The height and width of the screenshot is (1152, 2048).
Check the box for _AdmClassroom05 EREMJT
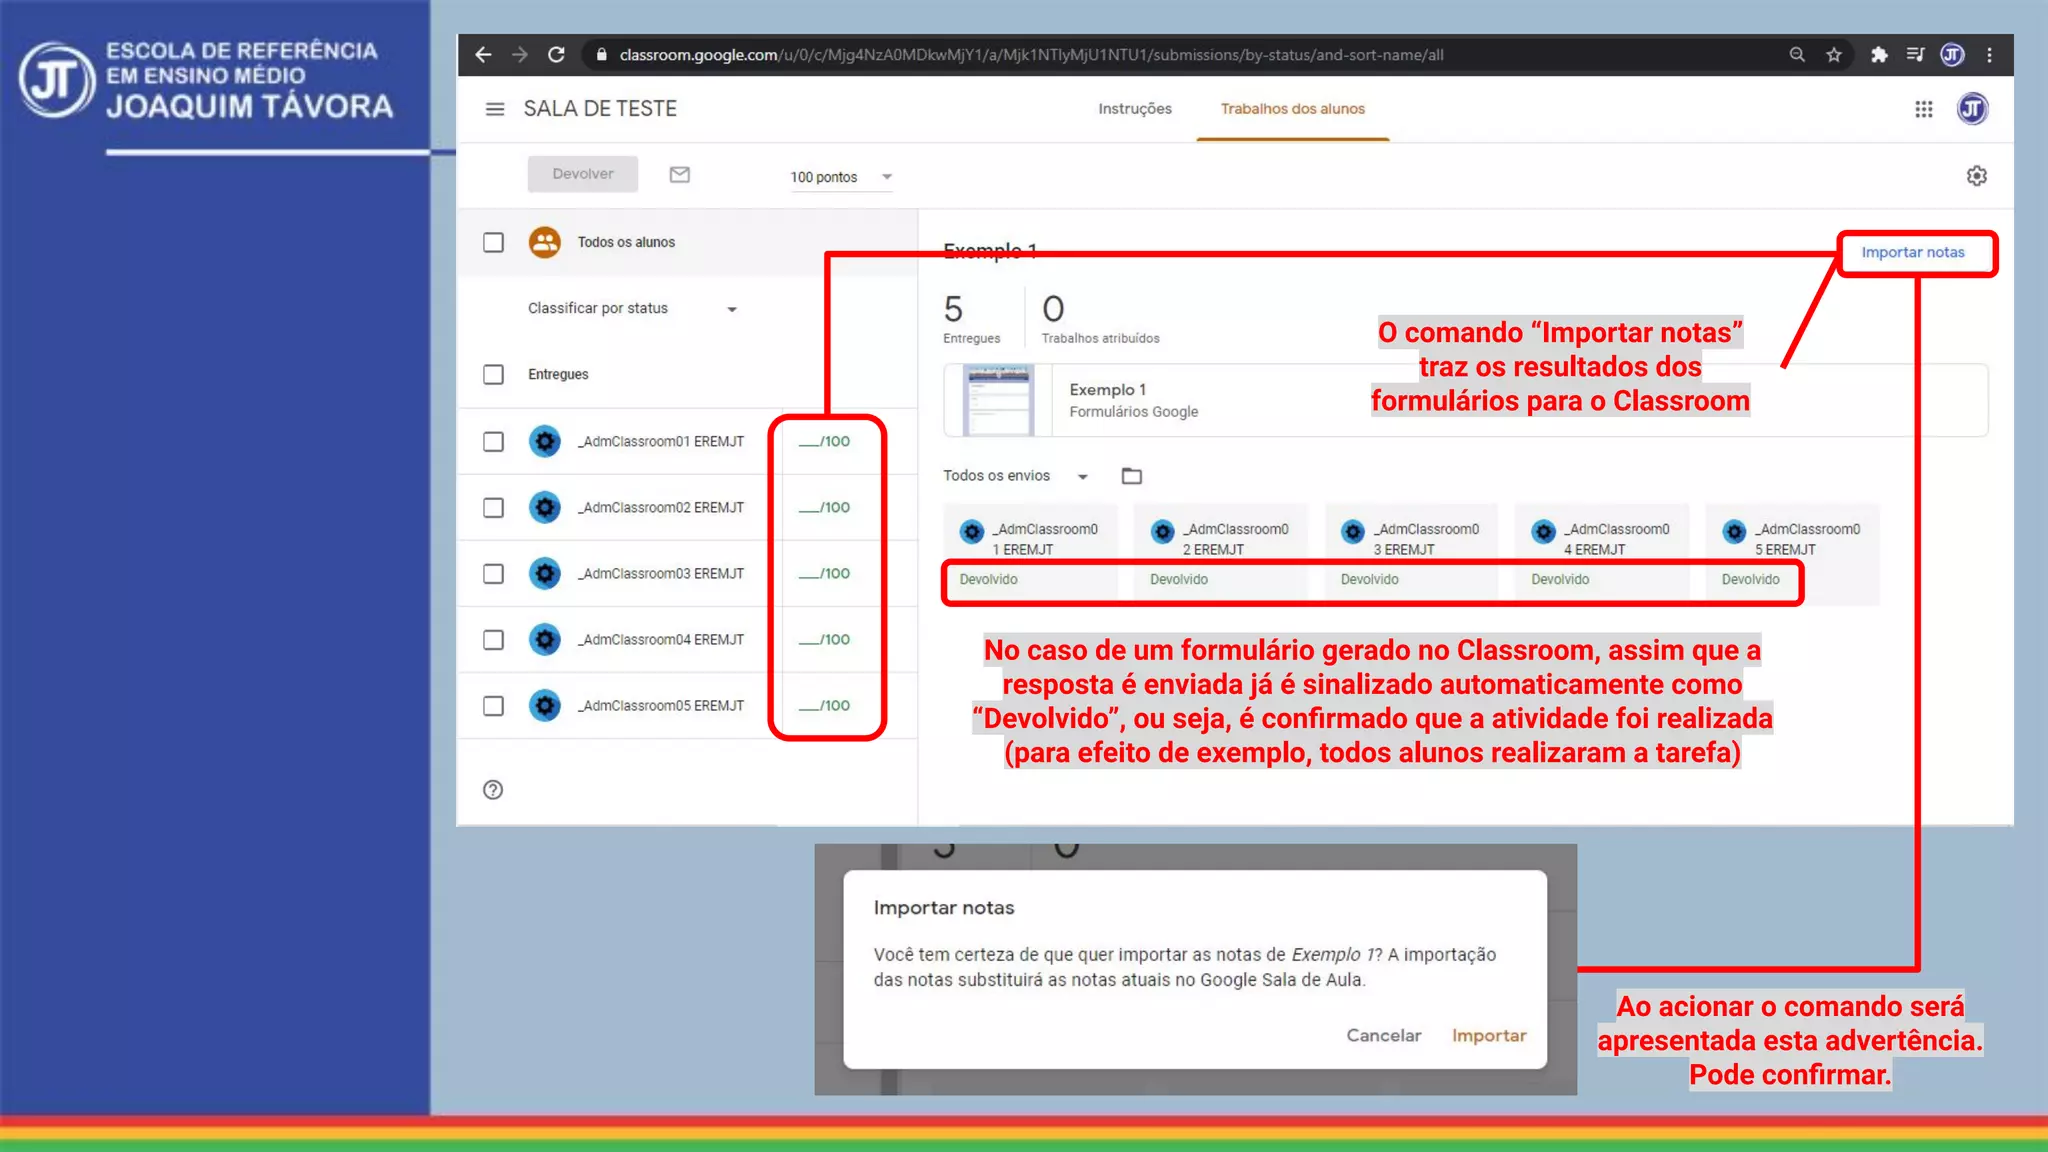(x=493, y=706)
